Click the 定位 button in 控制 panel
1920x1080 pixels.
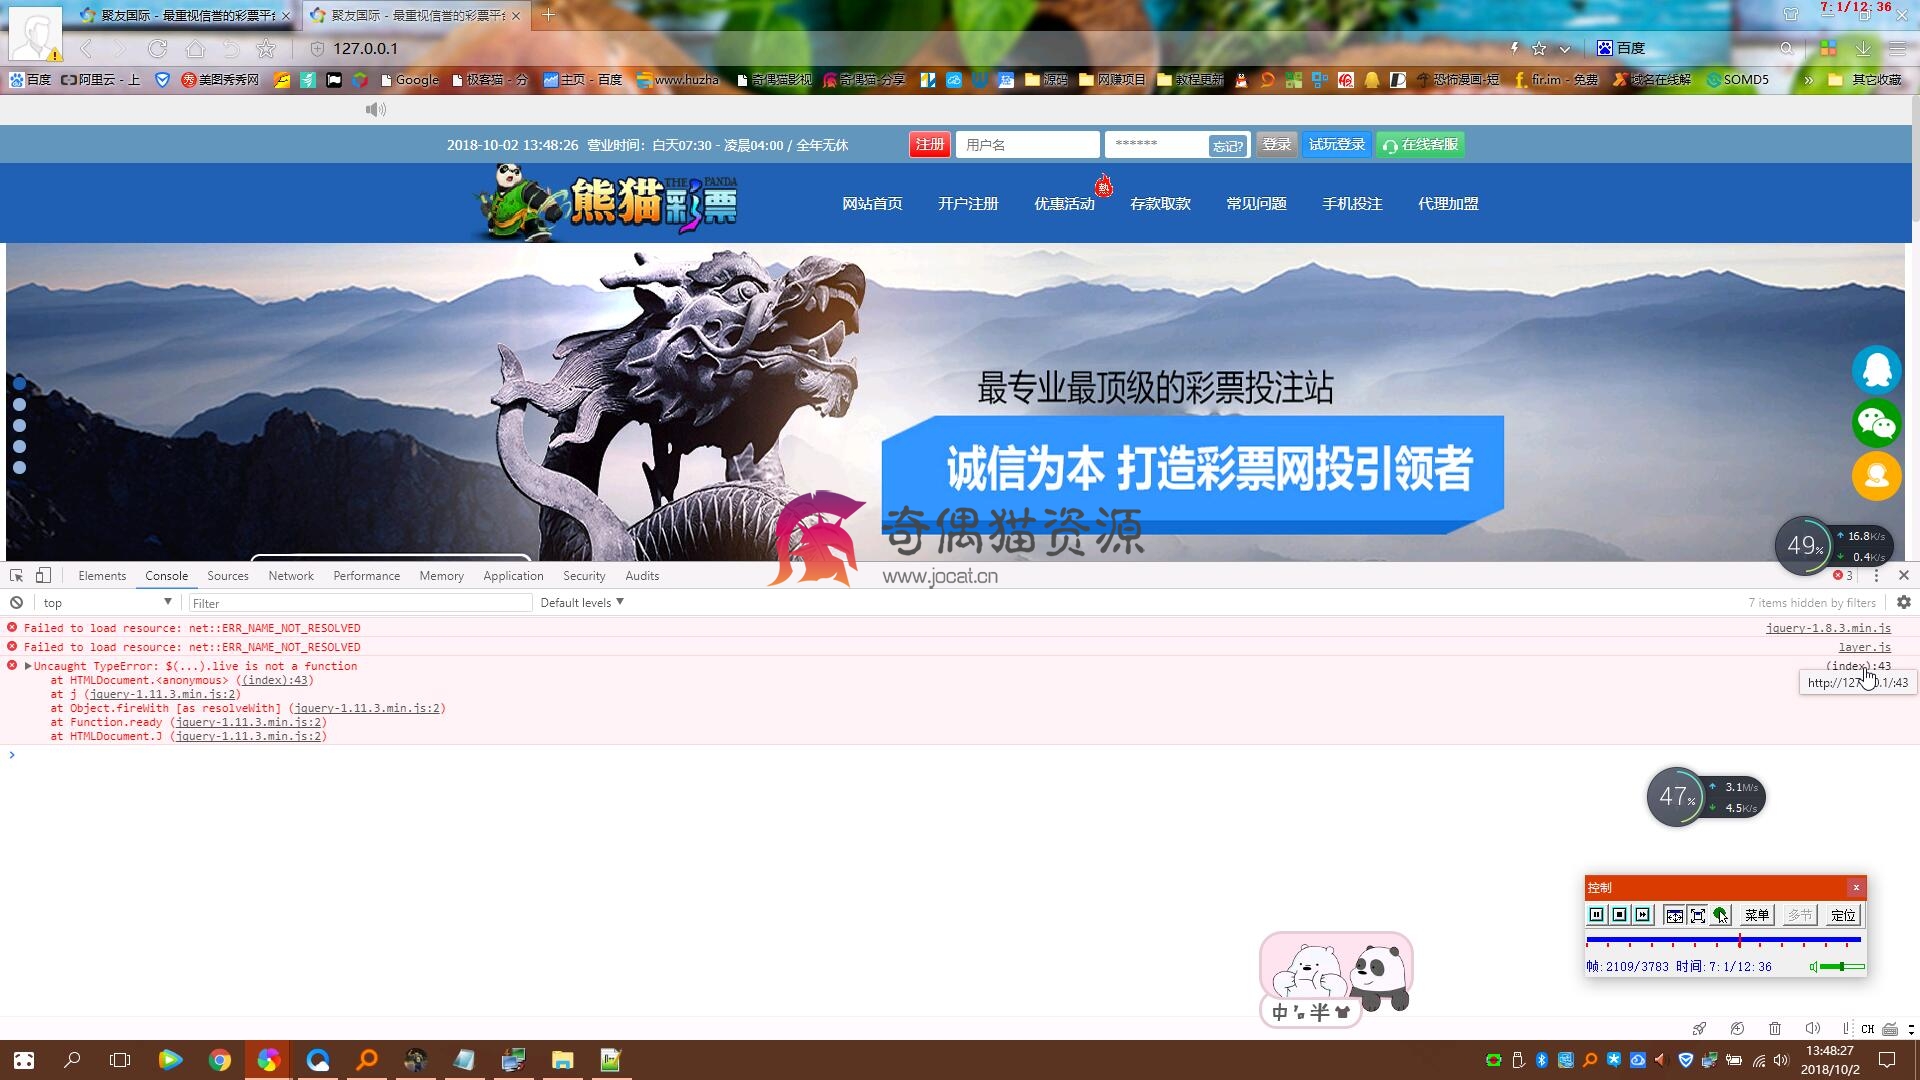pyautogui.click(x=1843, y=915)
